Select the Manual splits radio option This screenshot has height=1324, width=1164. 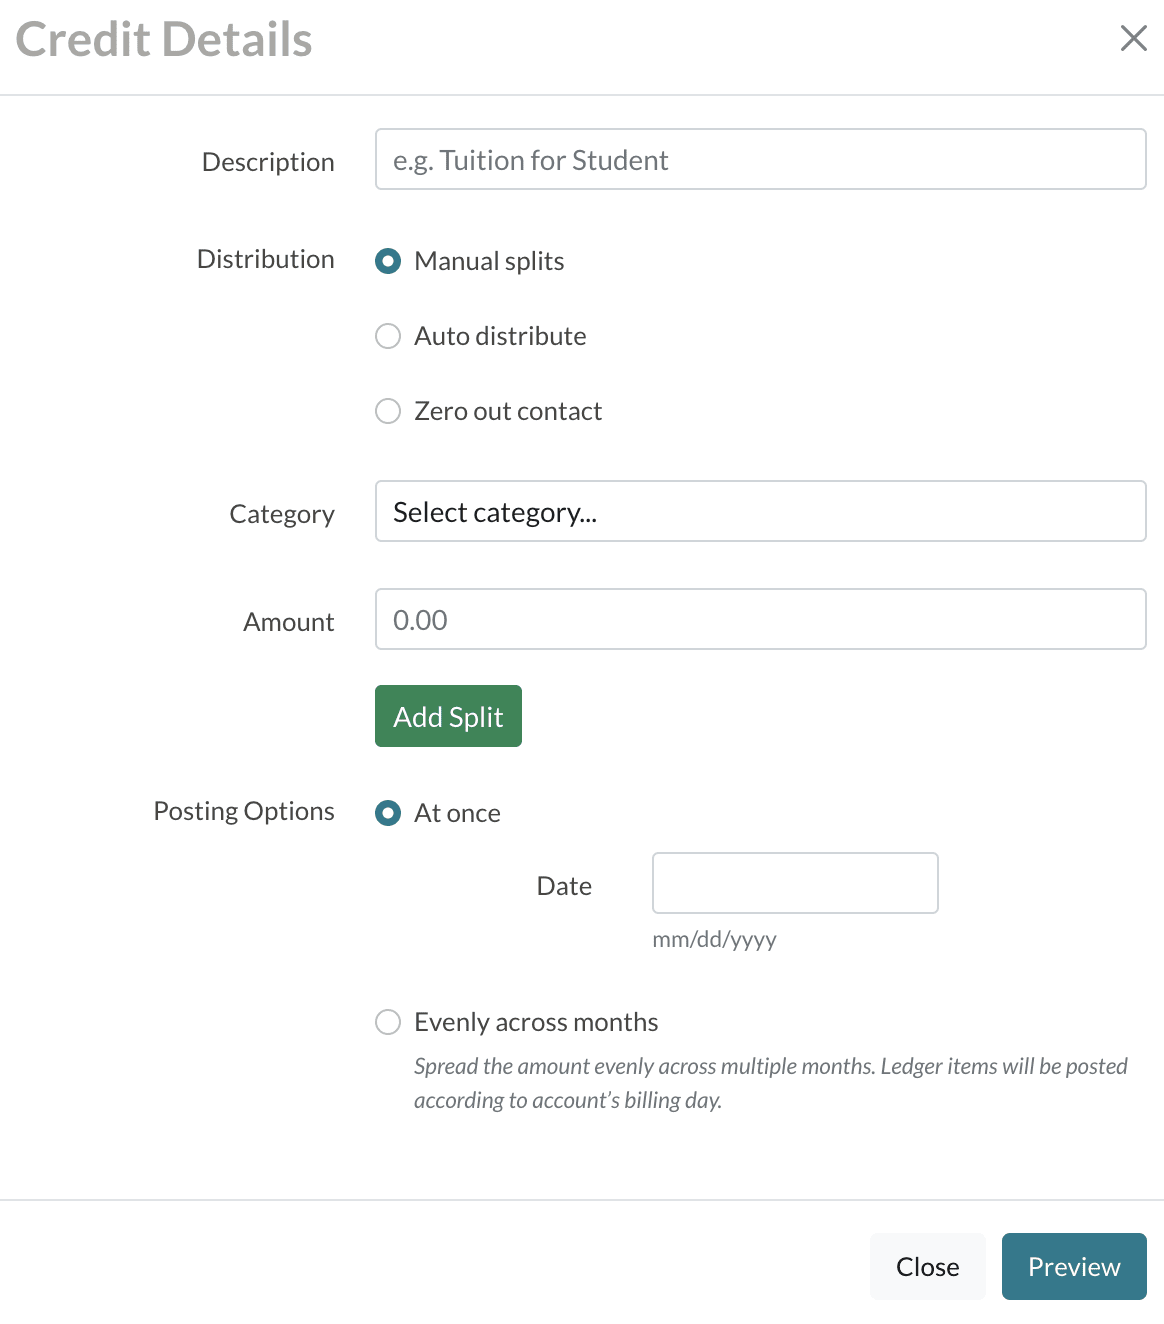tap(388, 261)
